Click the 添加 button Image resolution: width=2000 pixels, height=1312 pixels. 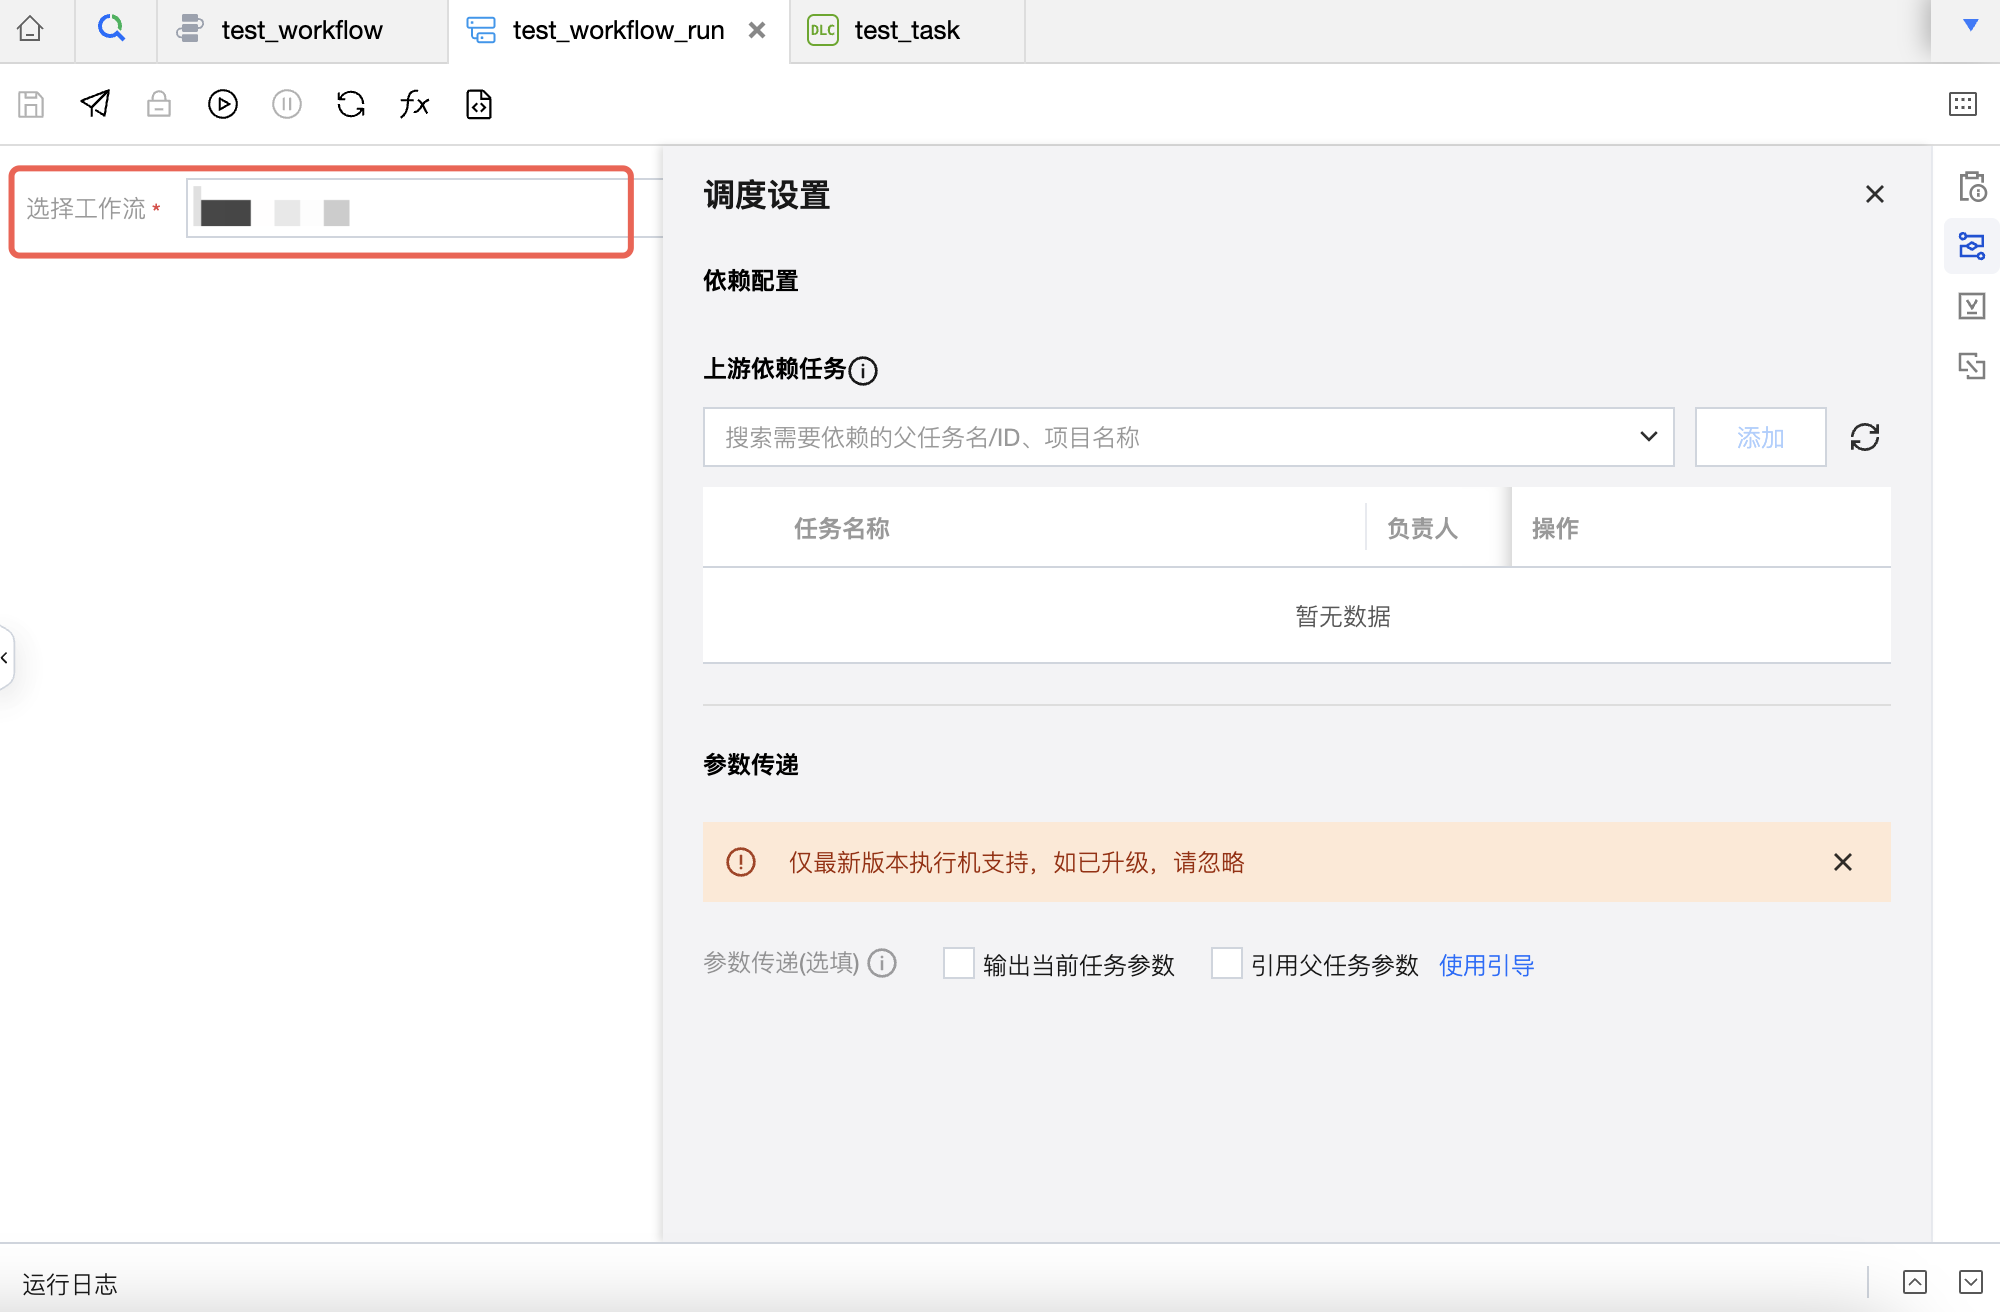tap(1760, 437)
